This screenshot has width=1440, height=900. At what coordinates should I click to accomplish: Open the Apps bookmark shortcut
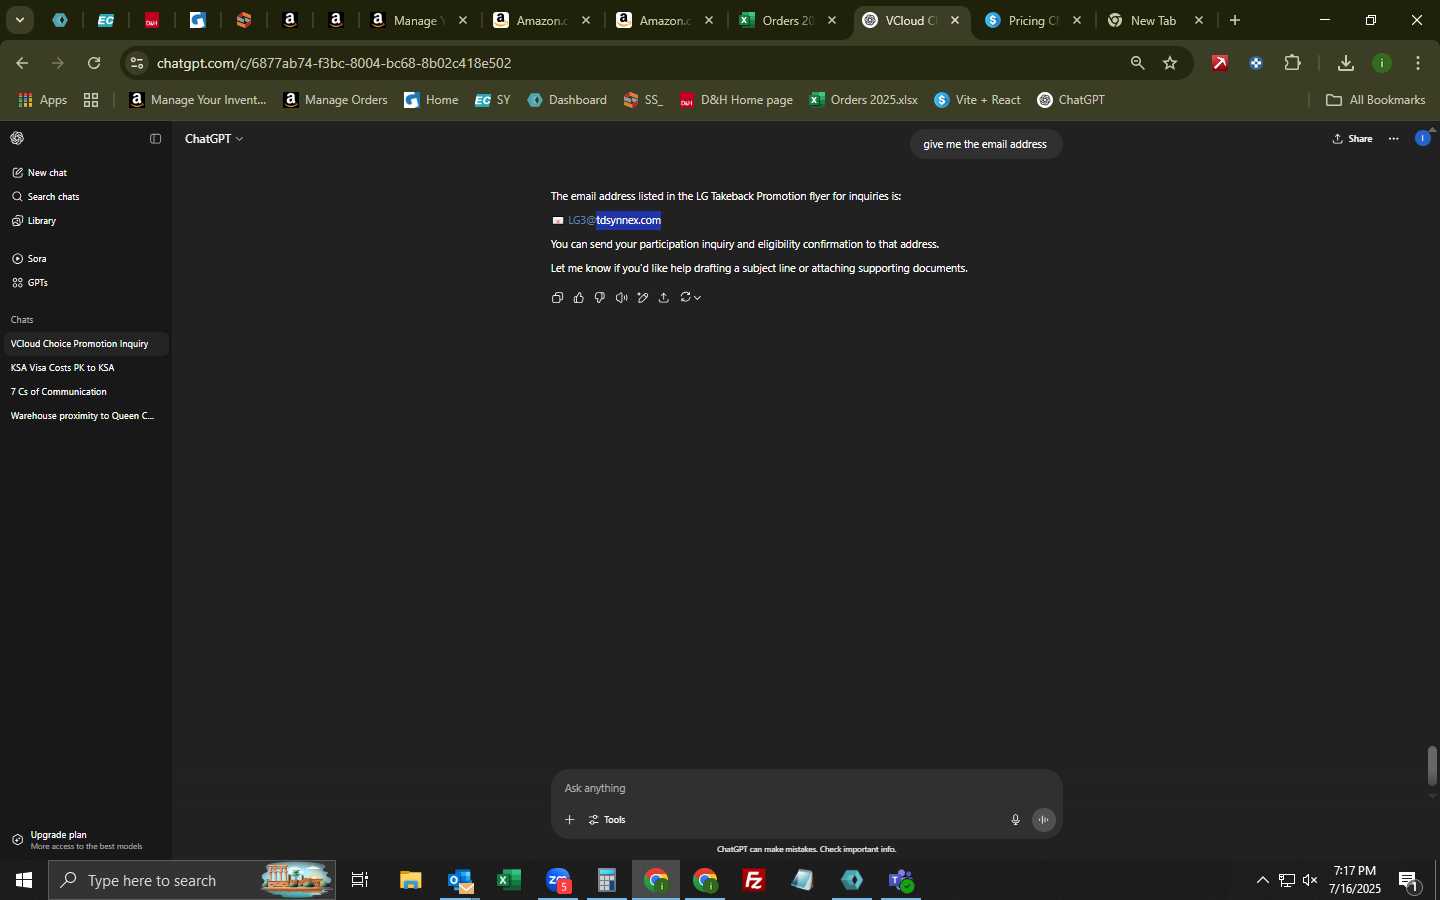click(43, 100)
